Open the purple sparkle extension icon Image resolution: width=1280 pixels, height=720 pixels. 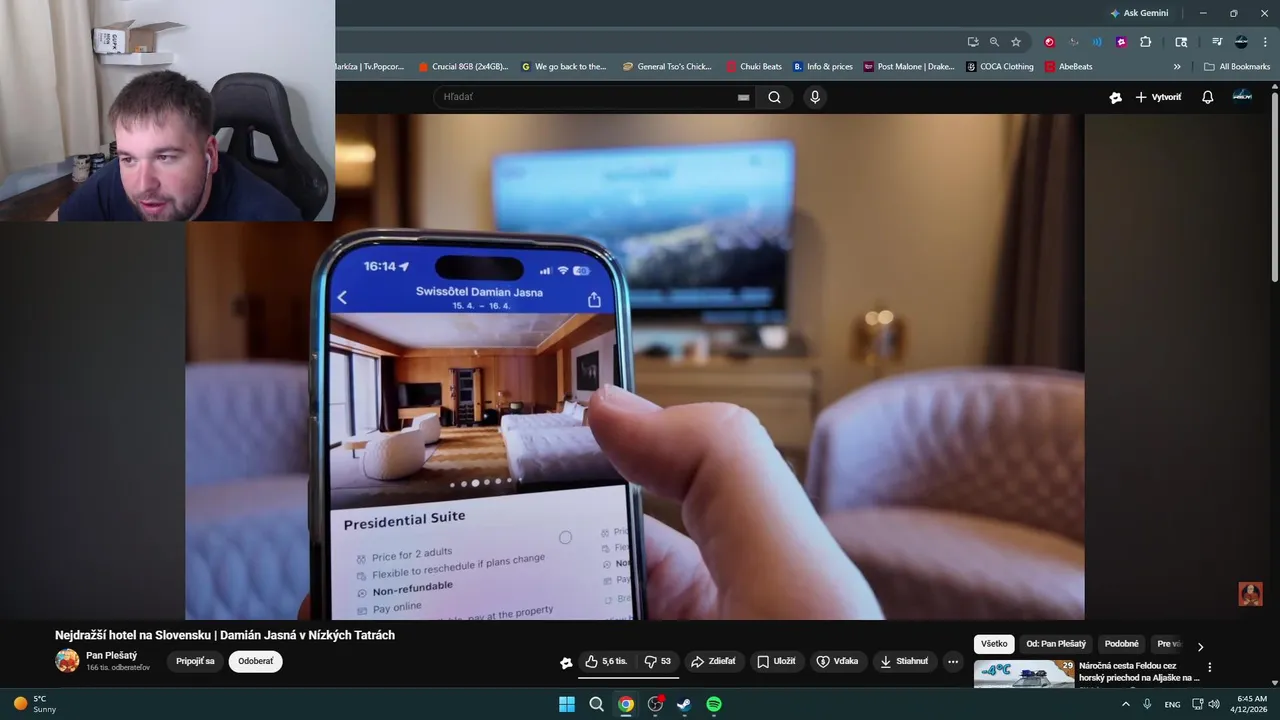point(1121,42)
